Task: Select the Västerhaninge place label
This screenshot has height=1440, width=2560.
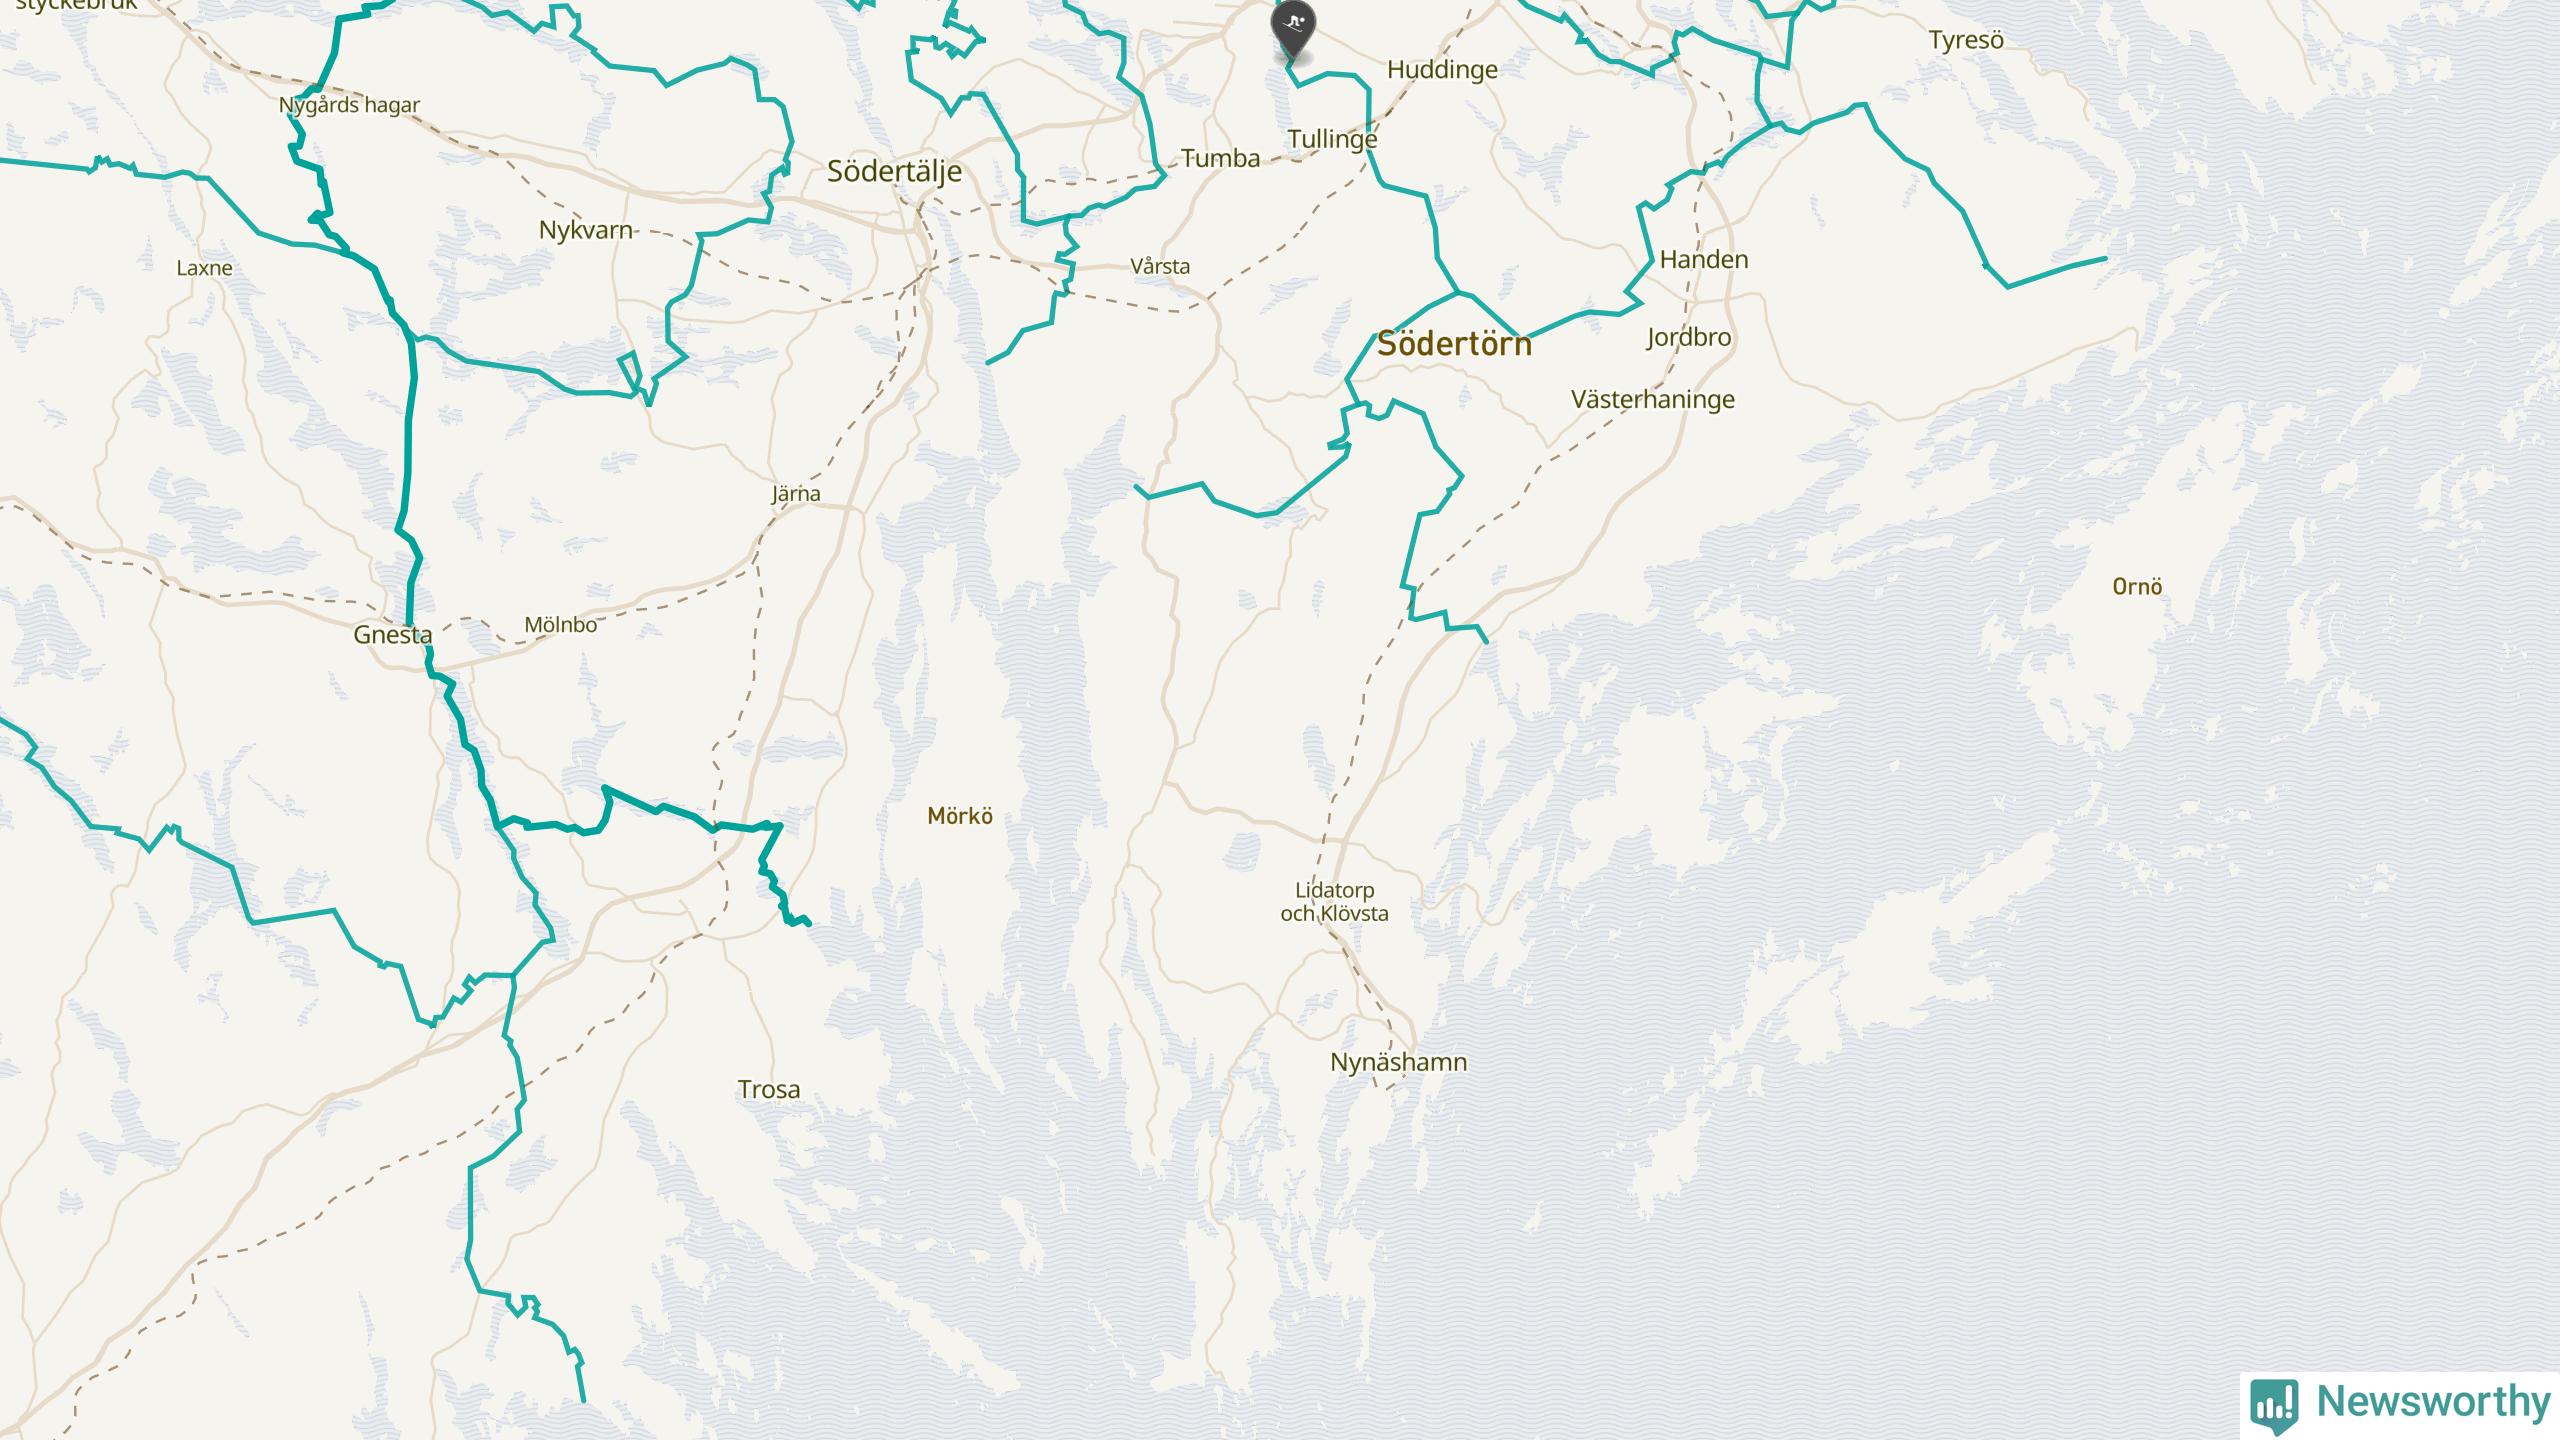Action: pos(1653,400)
